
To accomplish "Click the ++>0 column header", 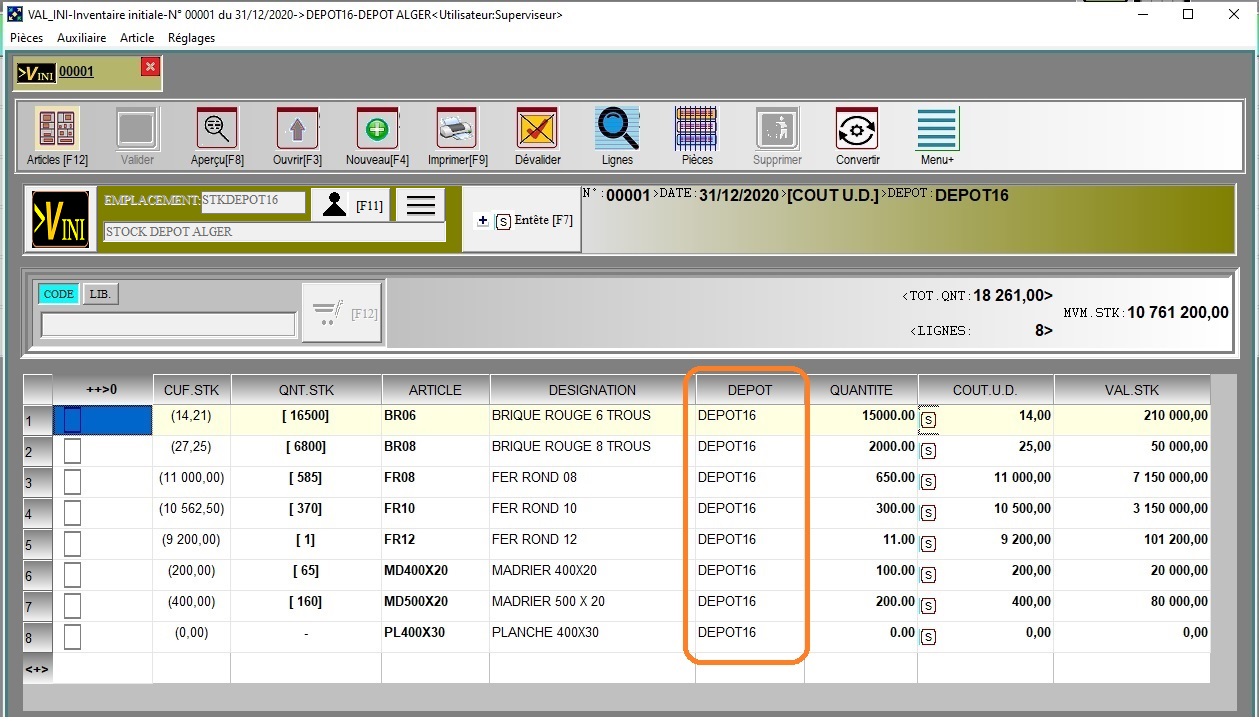I will [102, 390].
